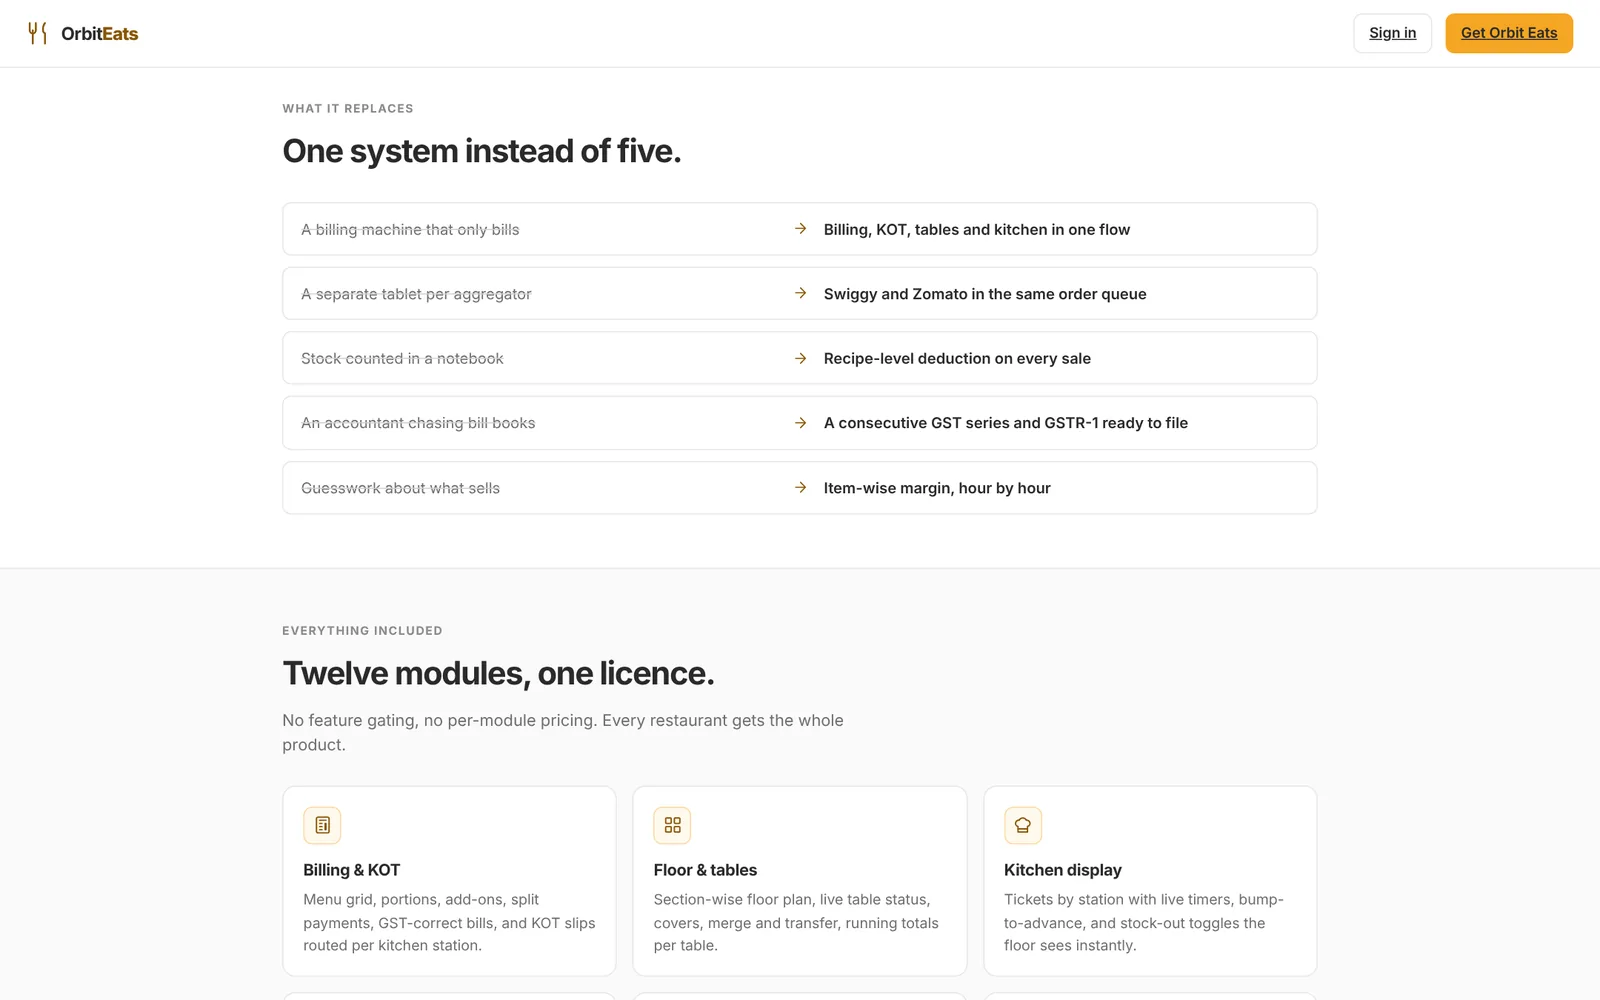Click the Billing & KOT description starting 'Menu grid'

pyautogui.click(x=449, y=923)
